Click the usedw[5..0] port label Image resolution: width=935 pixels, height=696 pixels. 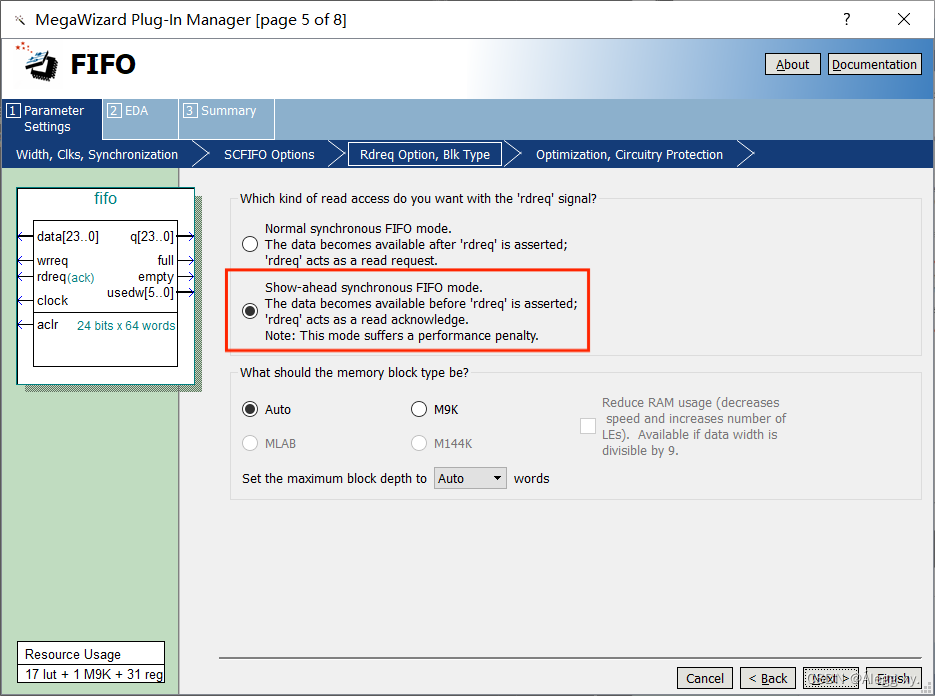click(140, 293)
